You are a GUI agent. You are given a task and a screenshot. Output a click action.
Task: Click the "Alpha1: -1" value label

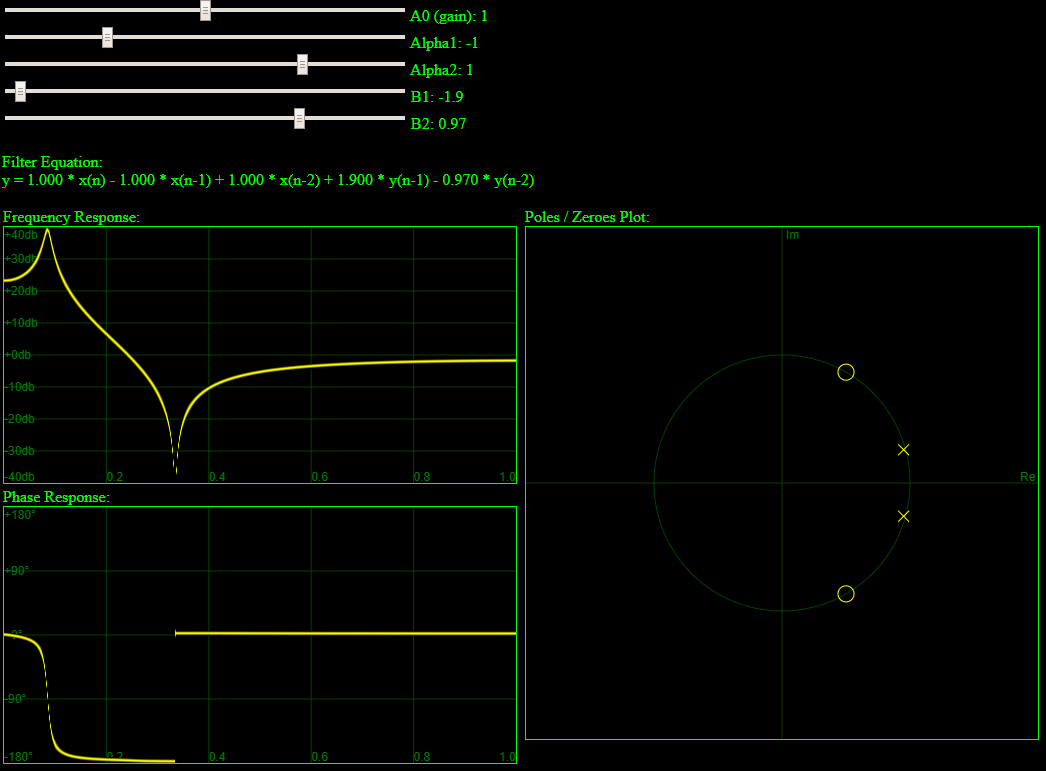click(x=444, y=43)
